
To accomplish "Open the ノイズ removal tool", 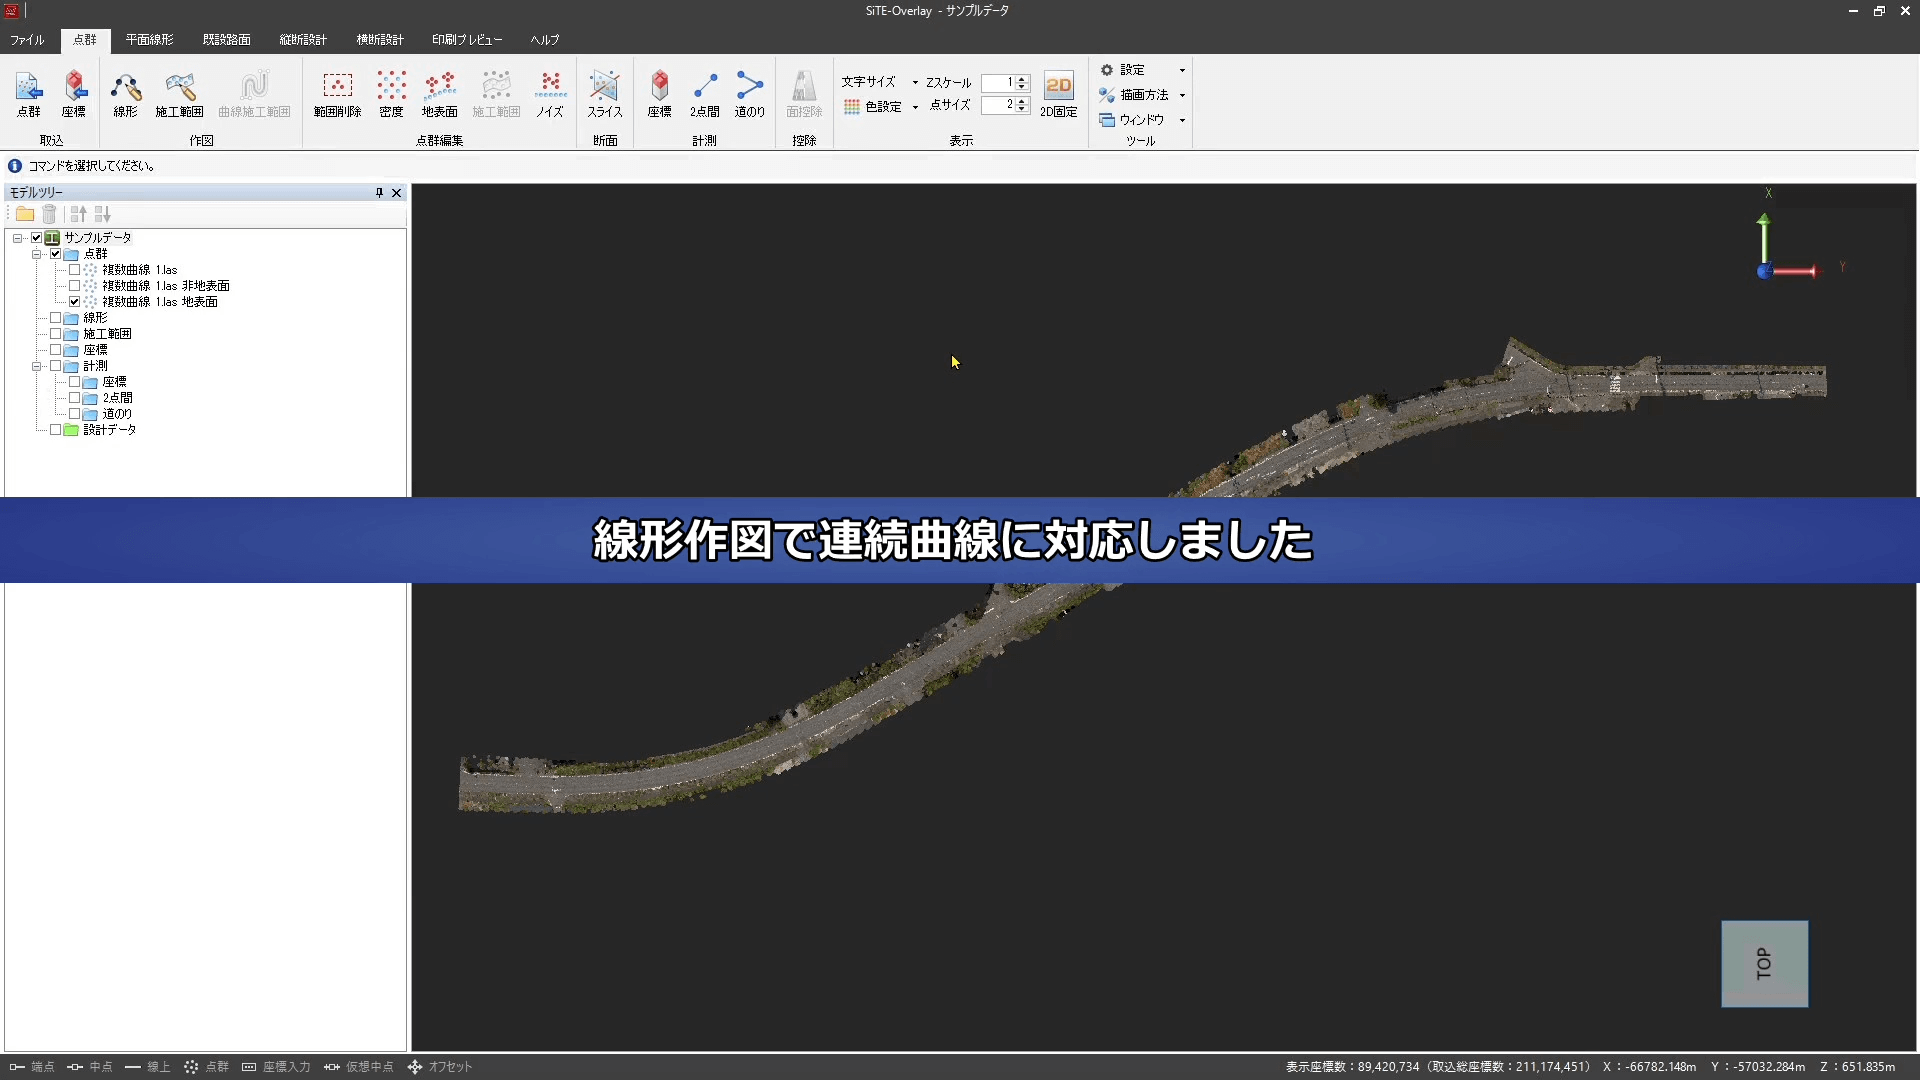I will tap(549, 95).
